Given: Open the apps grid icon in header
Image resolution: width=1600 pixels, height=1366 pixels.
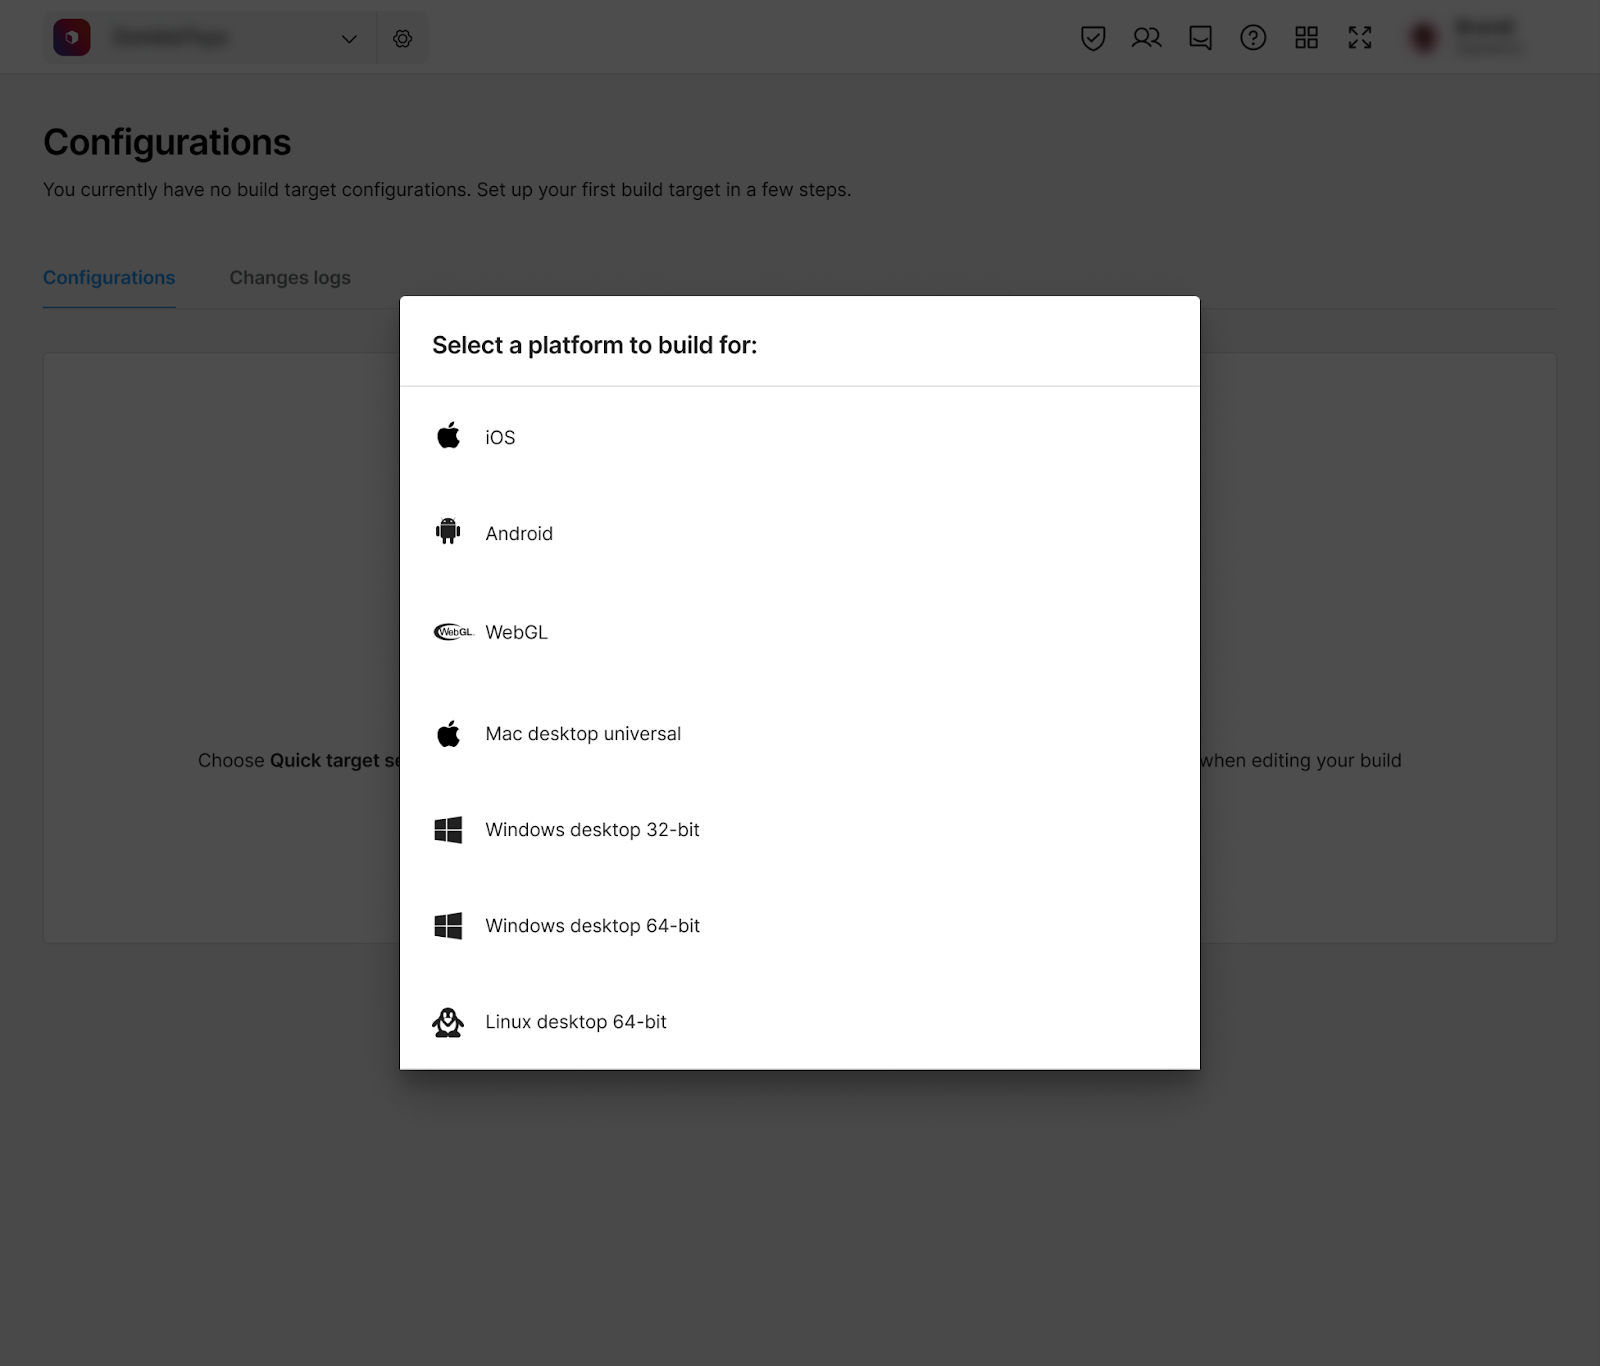Looking at the screenshot, I should pyautogui.click(x=1306, y=38).
